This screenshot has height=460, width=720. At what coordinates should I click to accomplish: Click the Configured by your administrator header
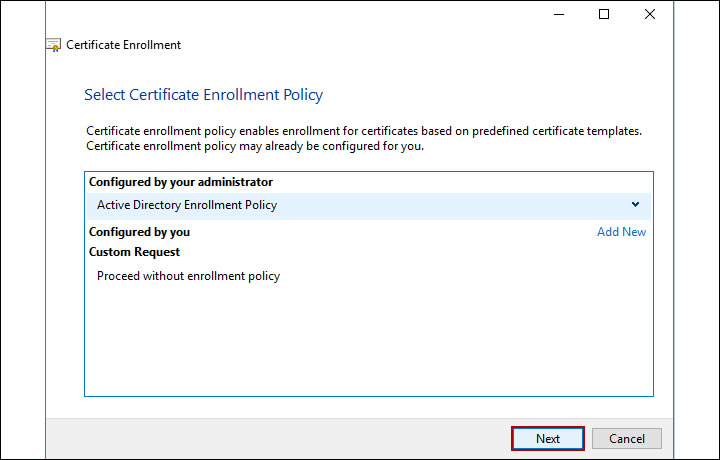(180, 182)
